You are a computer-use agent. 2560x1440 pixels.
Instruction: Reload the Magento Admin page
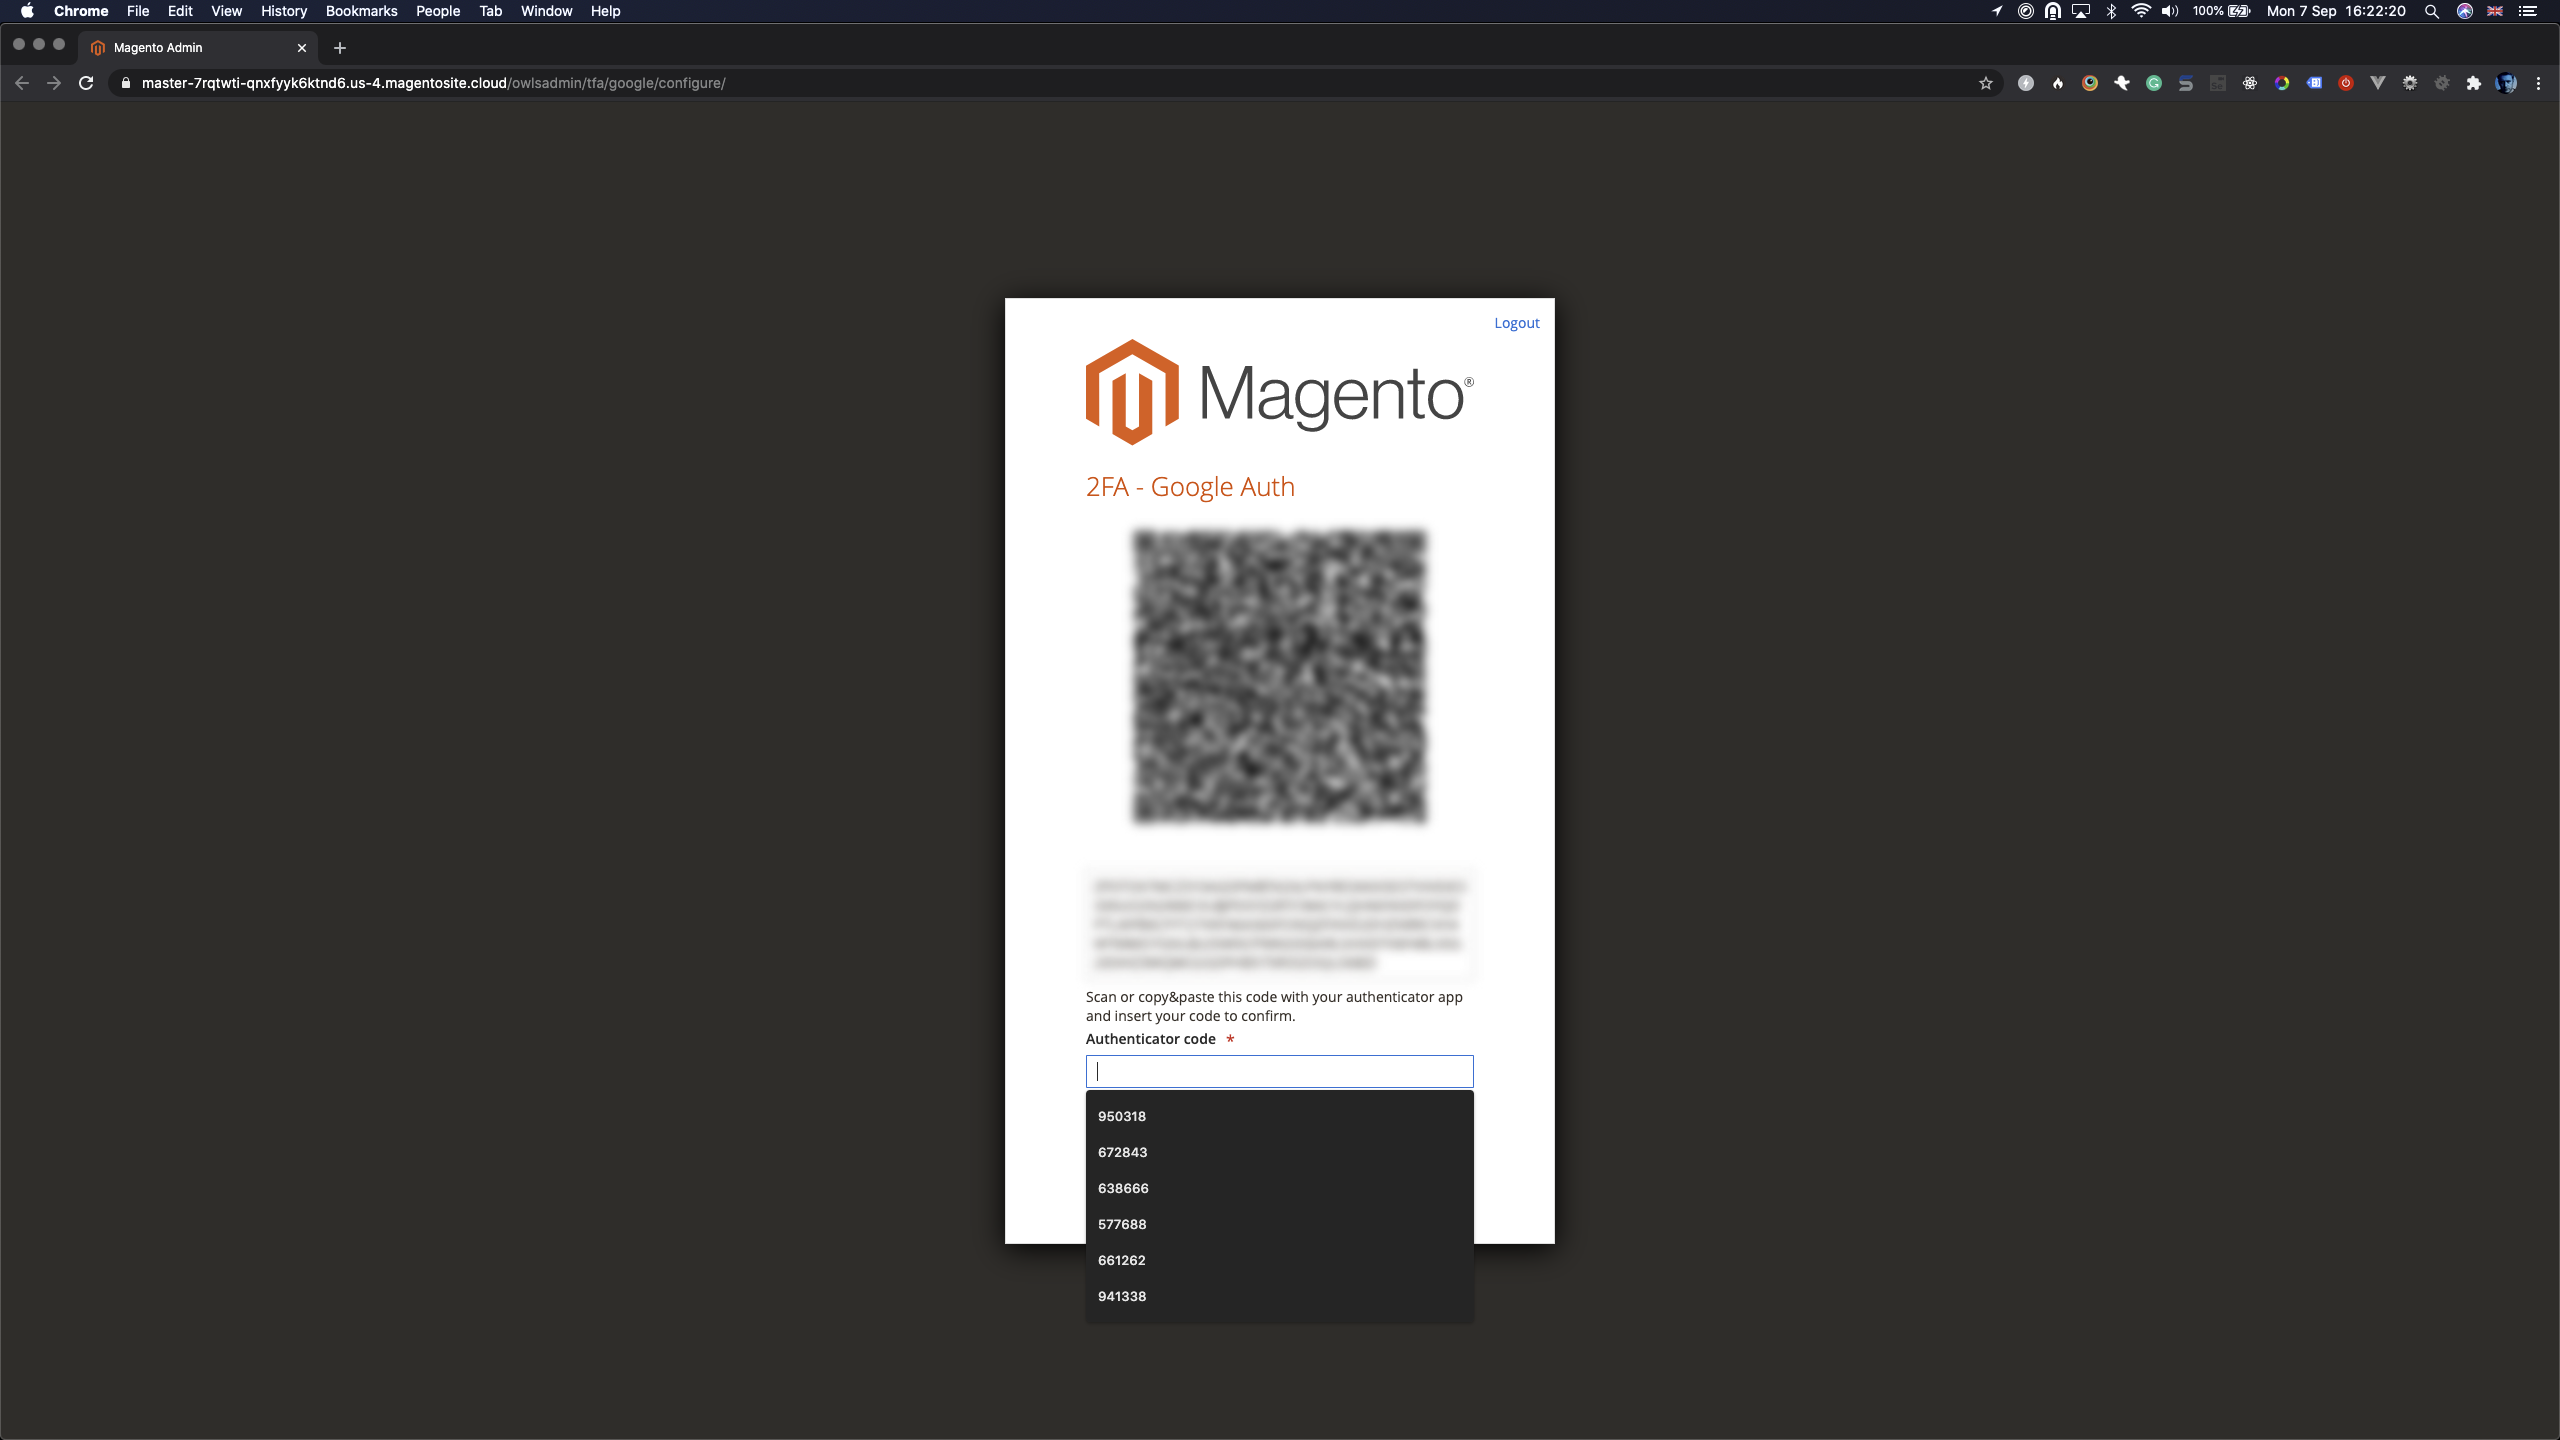(x=86, y=83)
